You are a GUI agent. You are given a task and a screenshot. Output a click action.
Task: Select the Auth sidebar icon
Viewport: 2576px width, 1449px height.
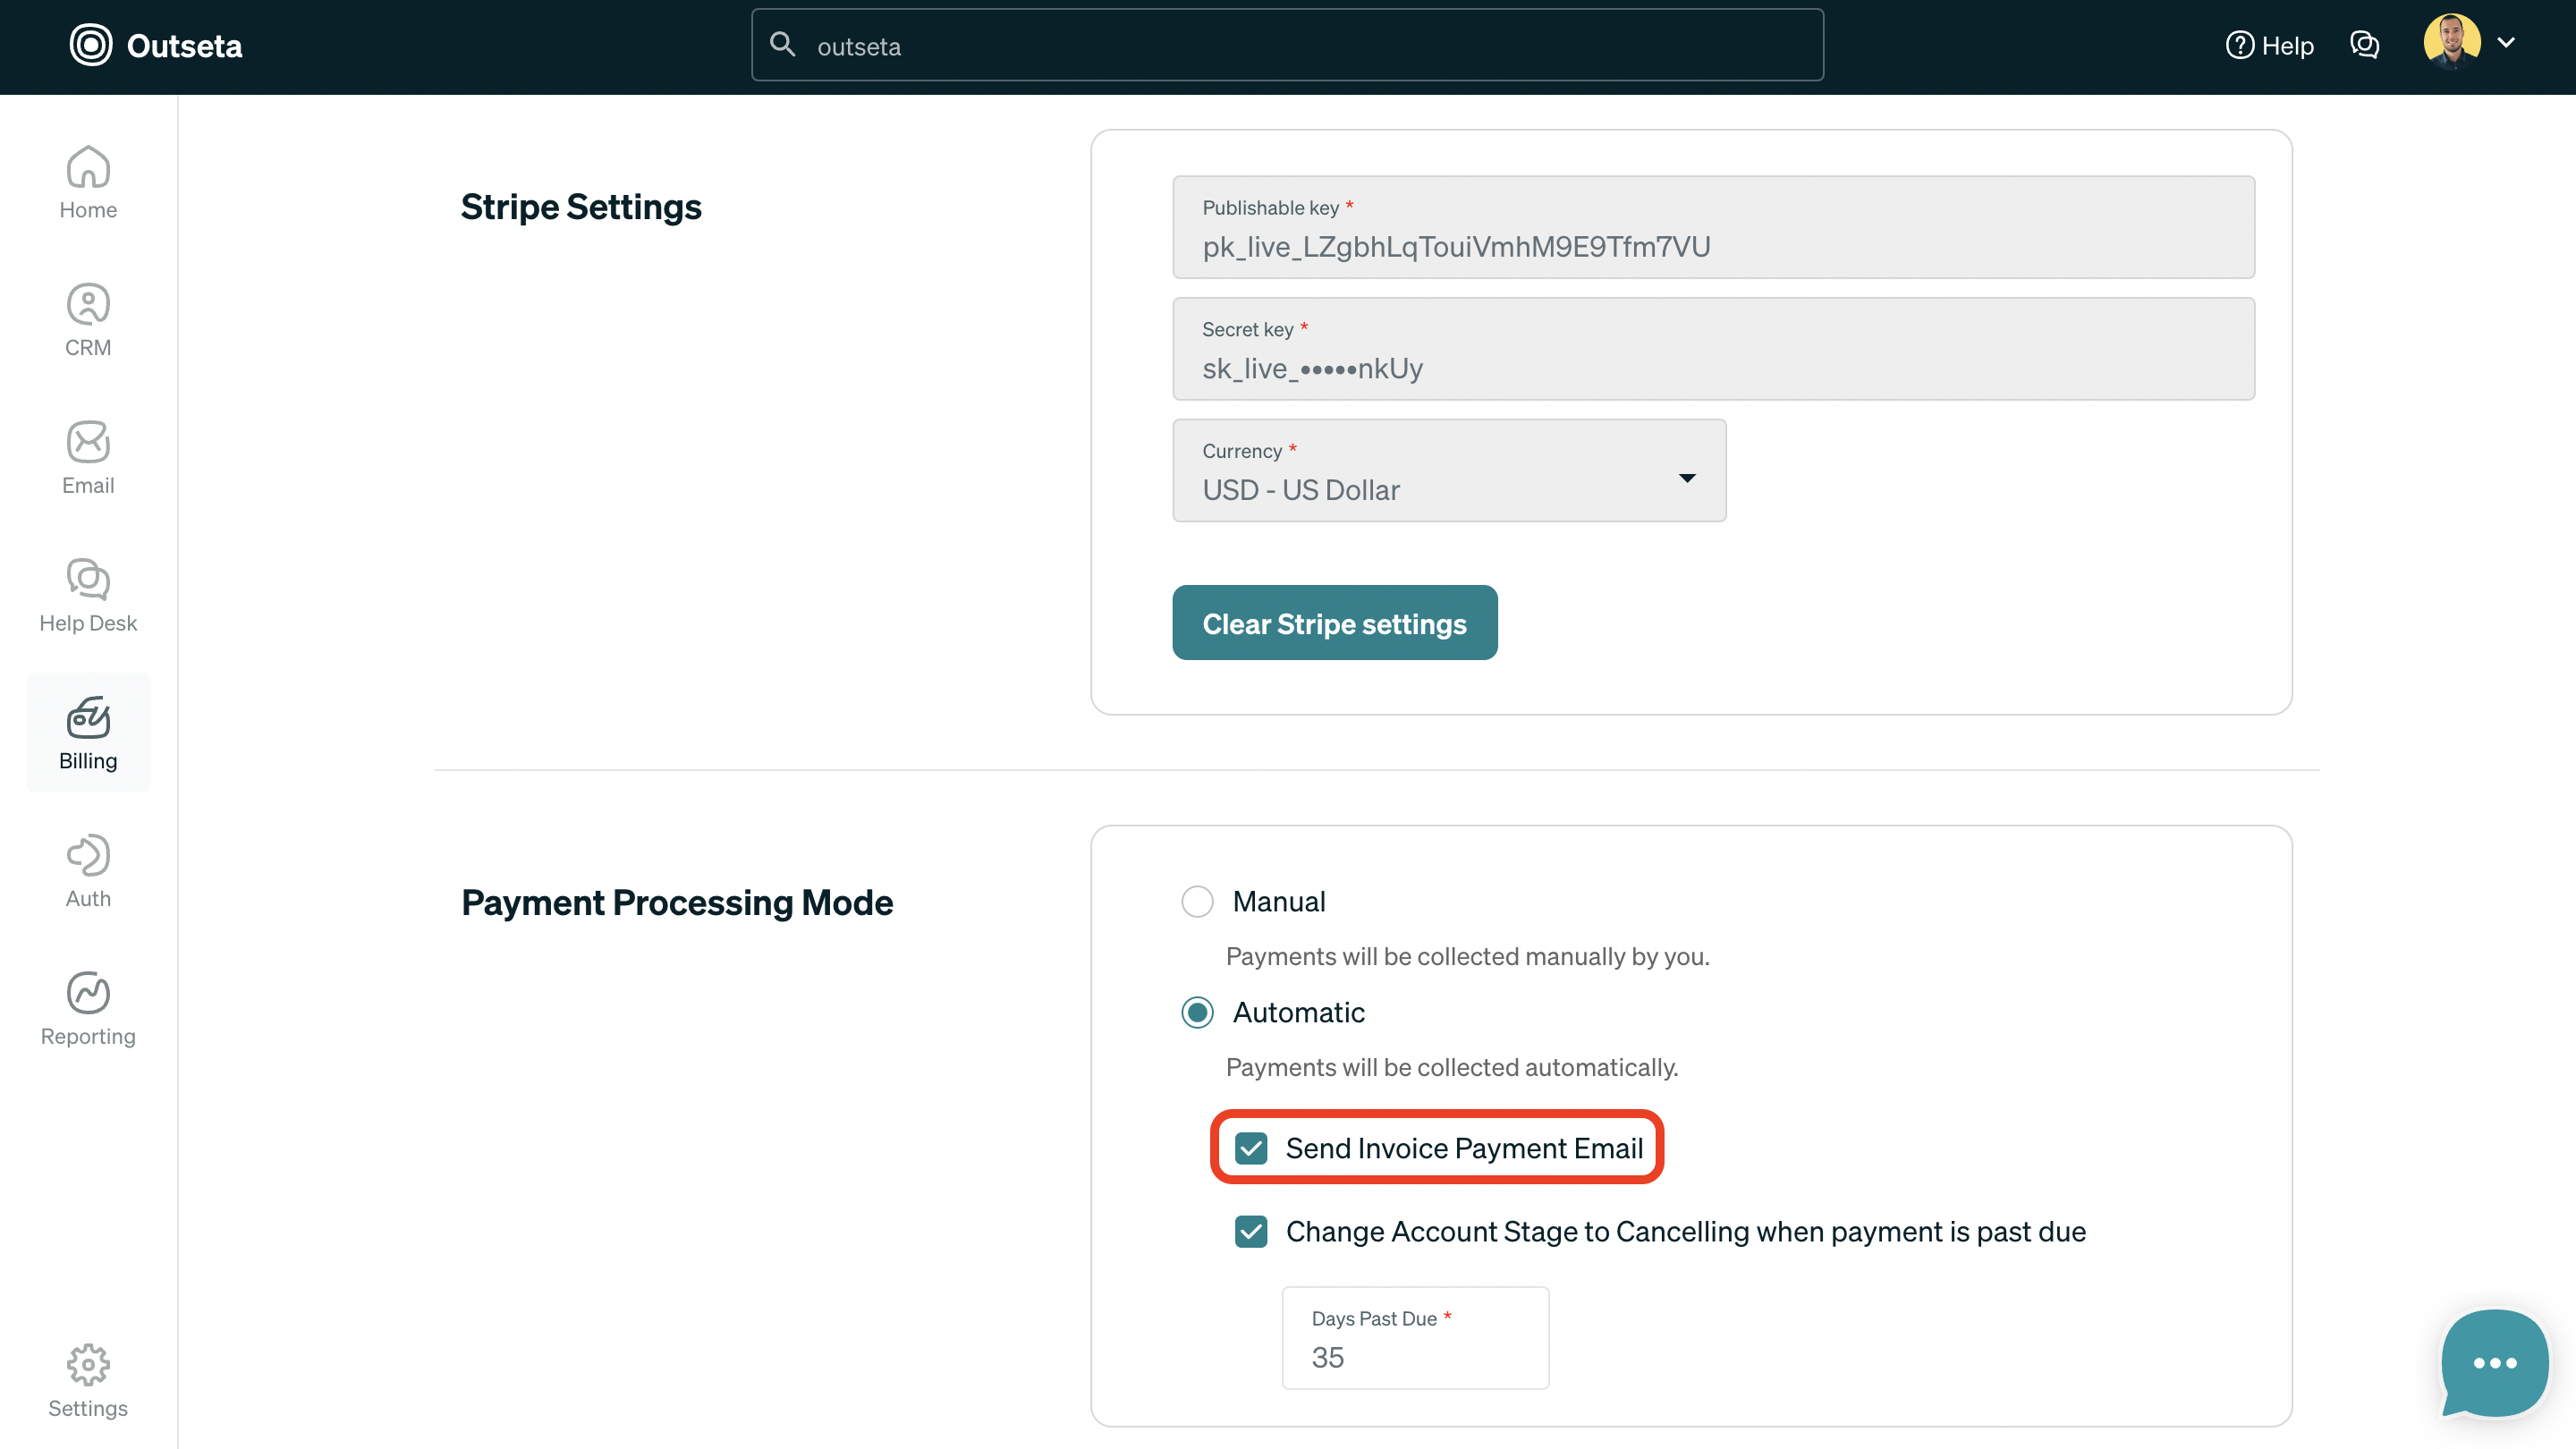click(88, 871)
